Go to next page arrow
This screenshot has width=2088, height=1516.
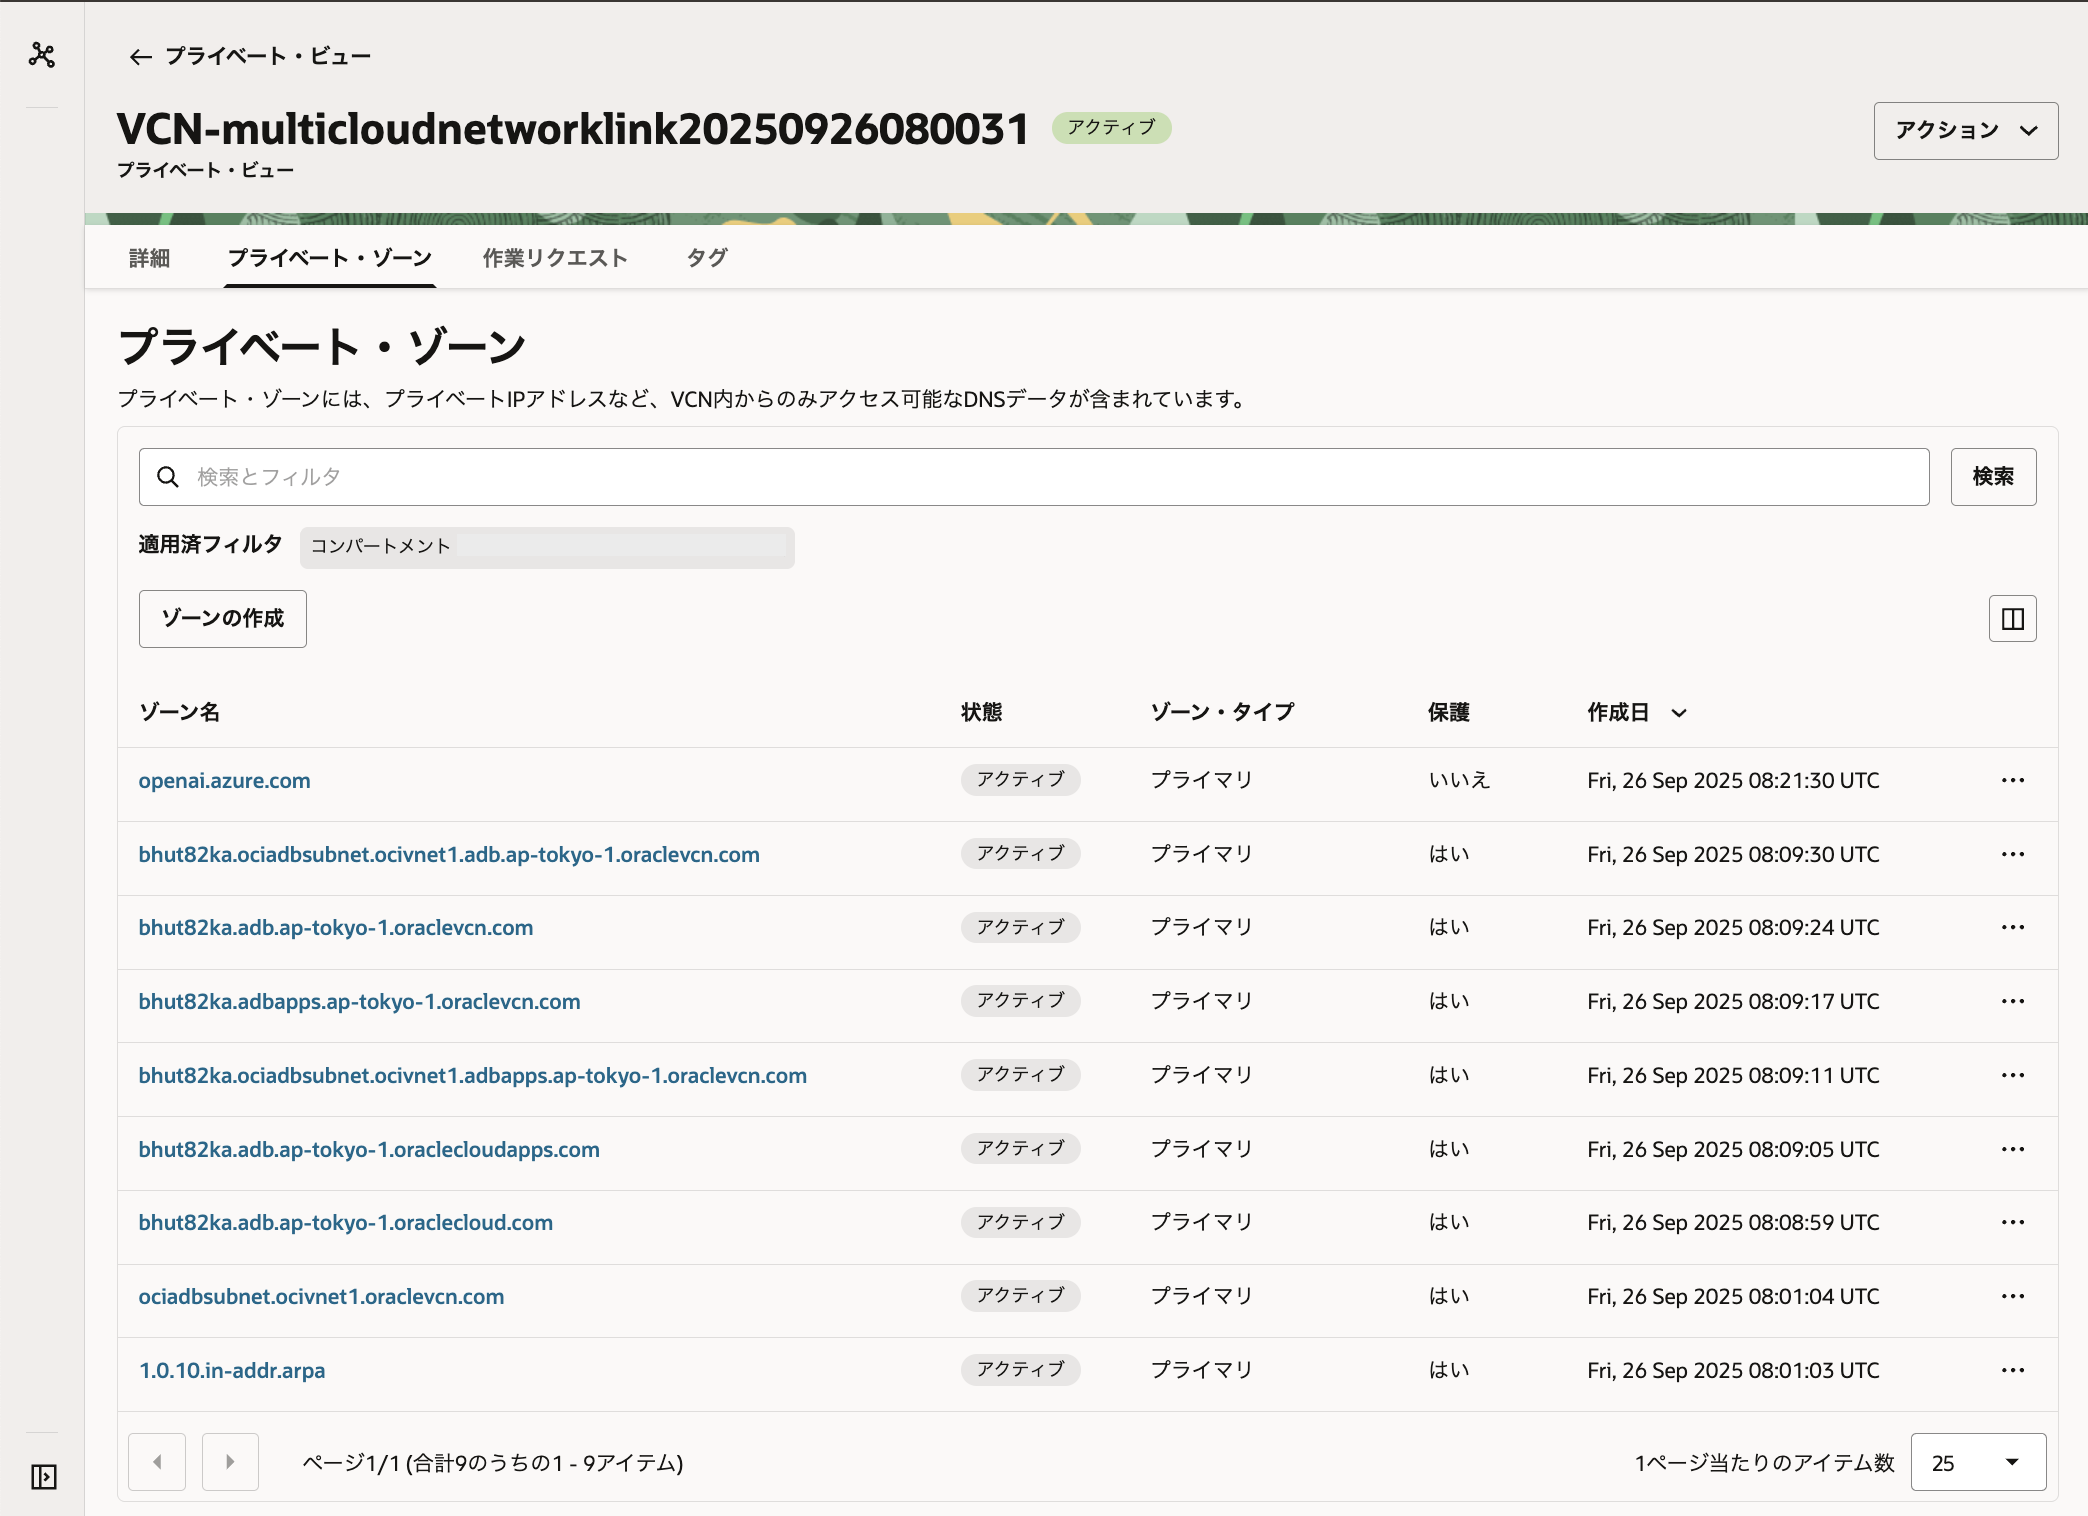pyautogui.click(x=230, y=1462)
